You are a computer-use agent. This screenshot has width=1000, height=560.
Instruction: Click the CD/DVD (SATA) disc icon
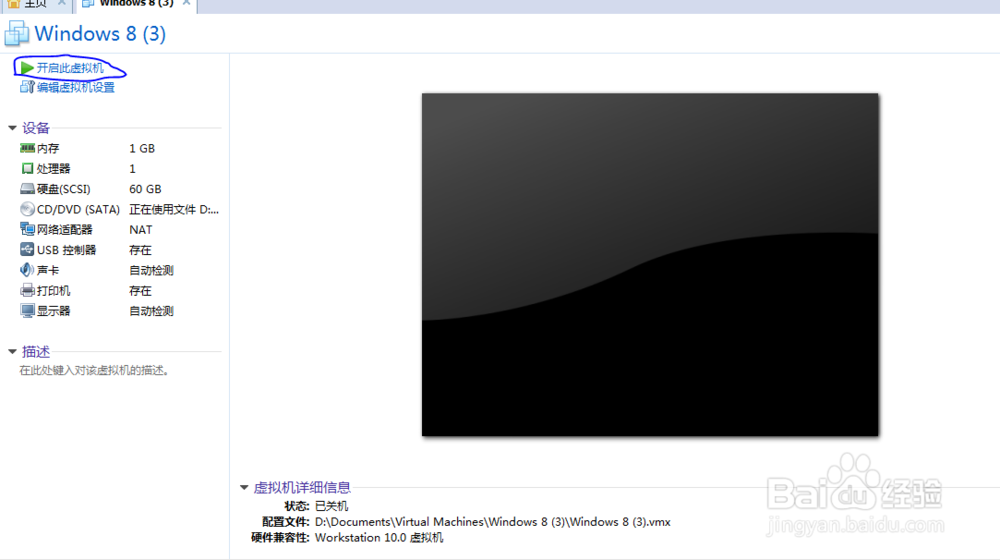click(x=27, y=209)
